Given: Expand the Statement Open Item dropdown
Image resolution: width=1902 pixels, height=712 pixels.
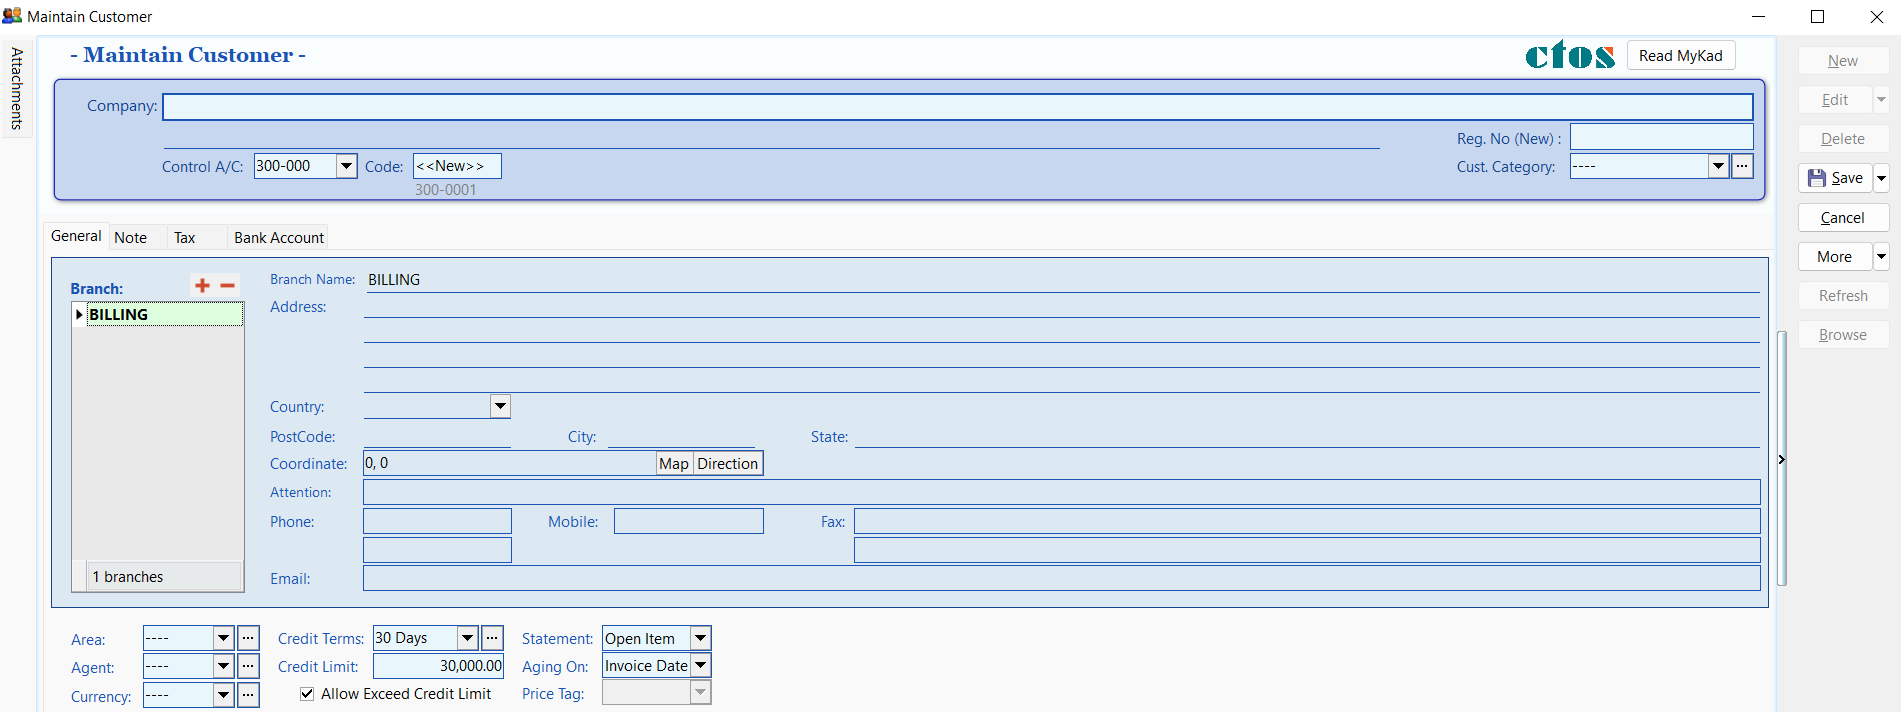Looking at the screenshot, I should coord(701,638).
